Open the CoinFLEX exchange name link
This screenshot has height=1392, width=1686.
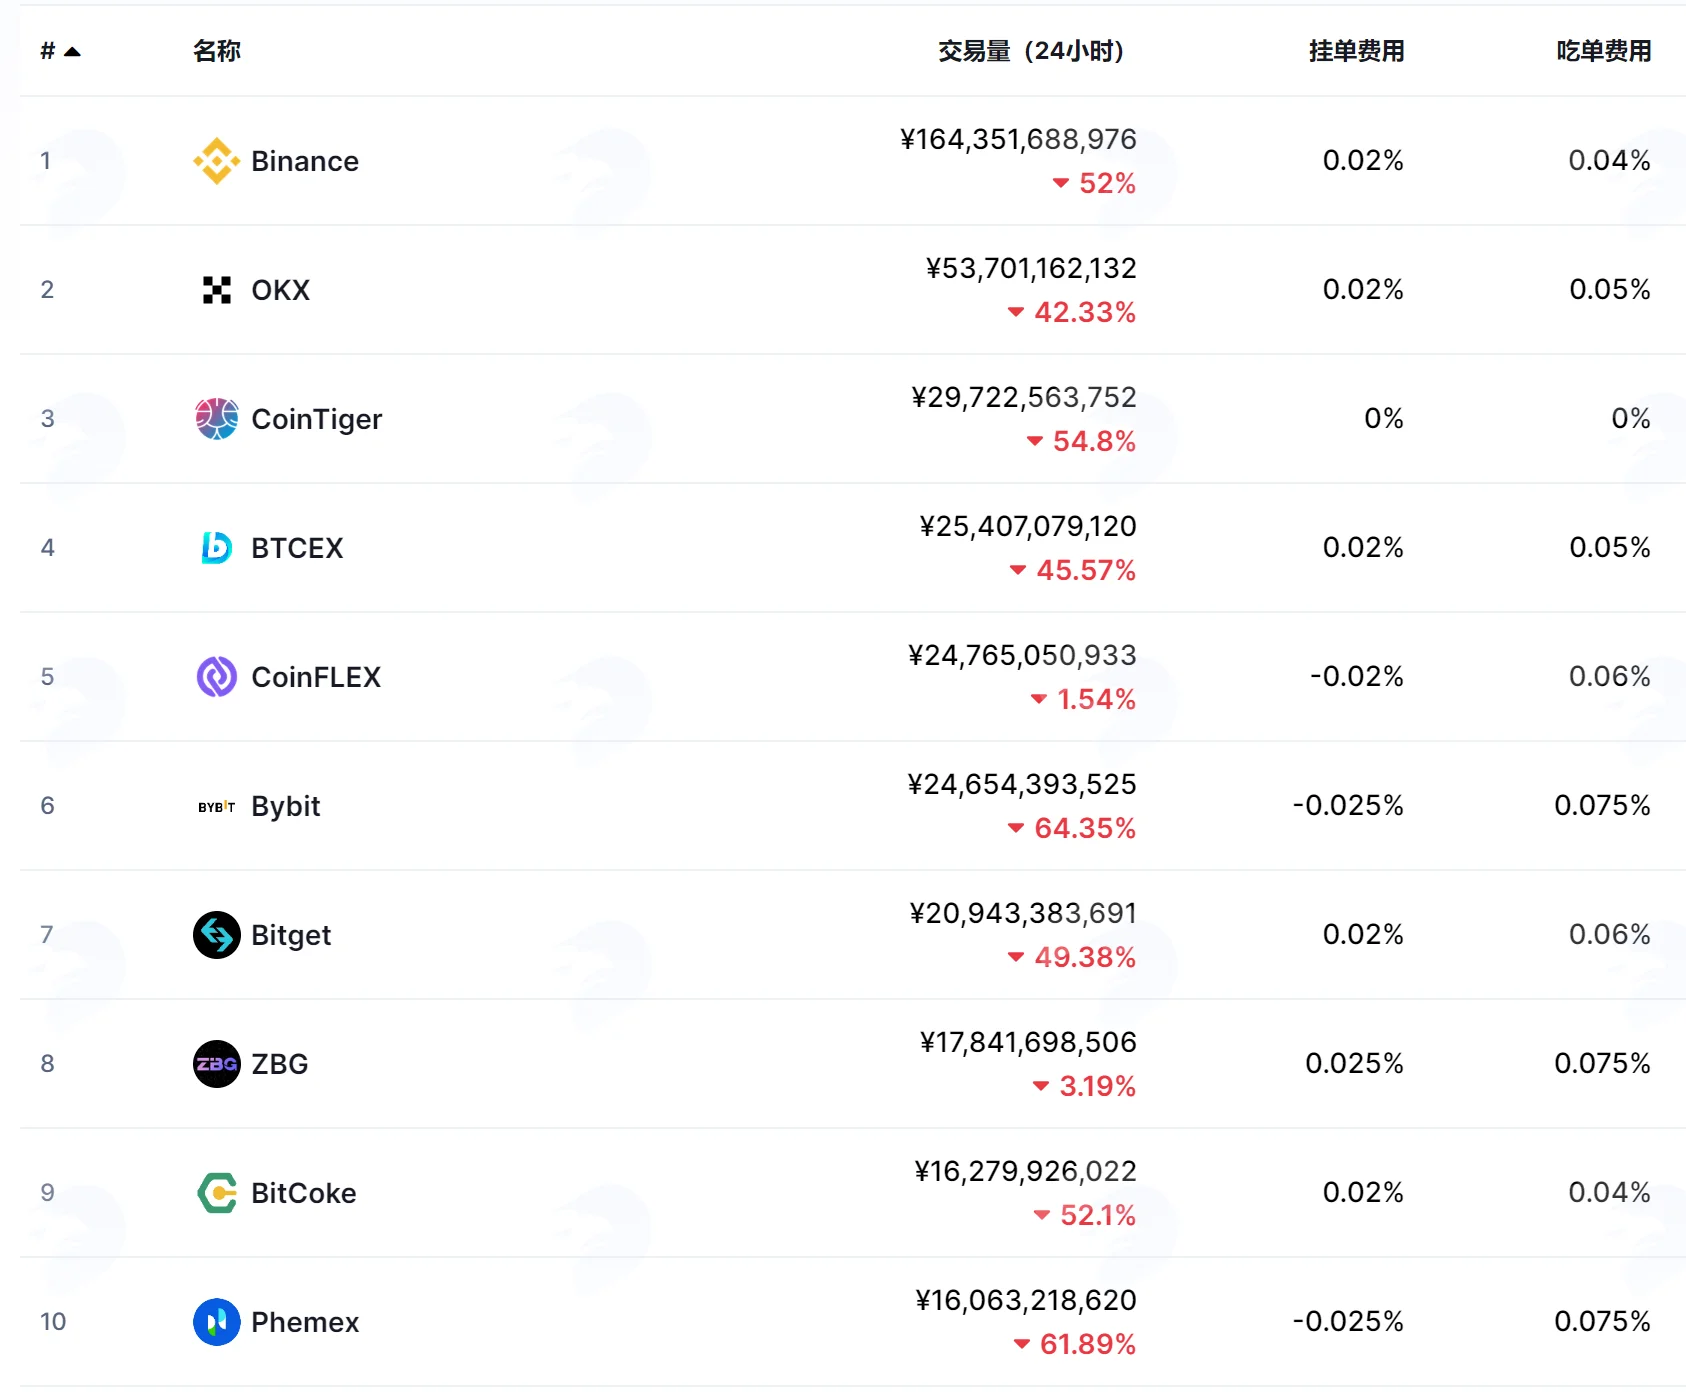pos(316,677)
